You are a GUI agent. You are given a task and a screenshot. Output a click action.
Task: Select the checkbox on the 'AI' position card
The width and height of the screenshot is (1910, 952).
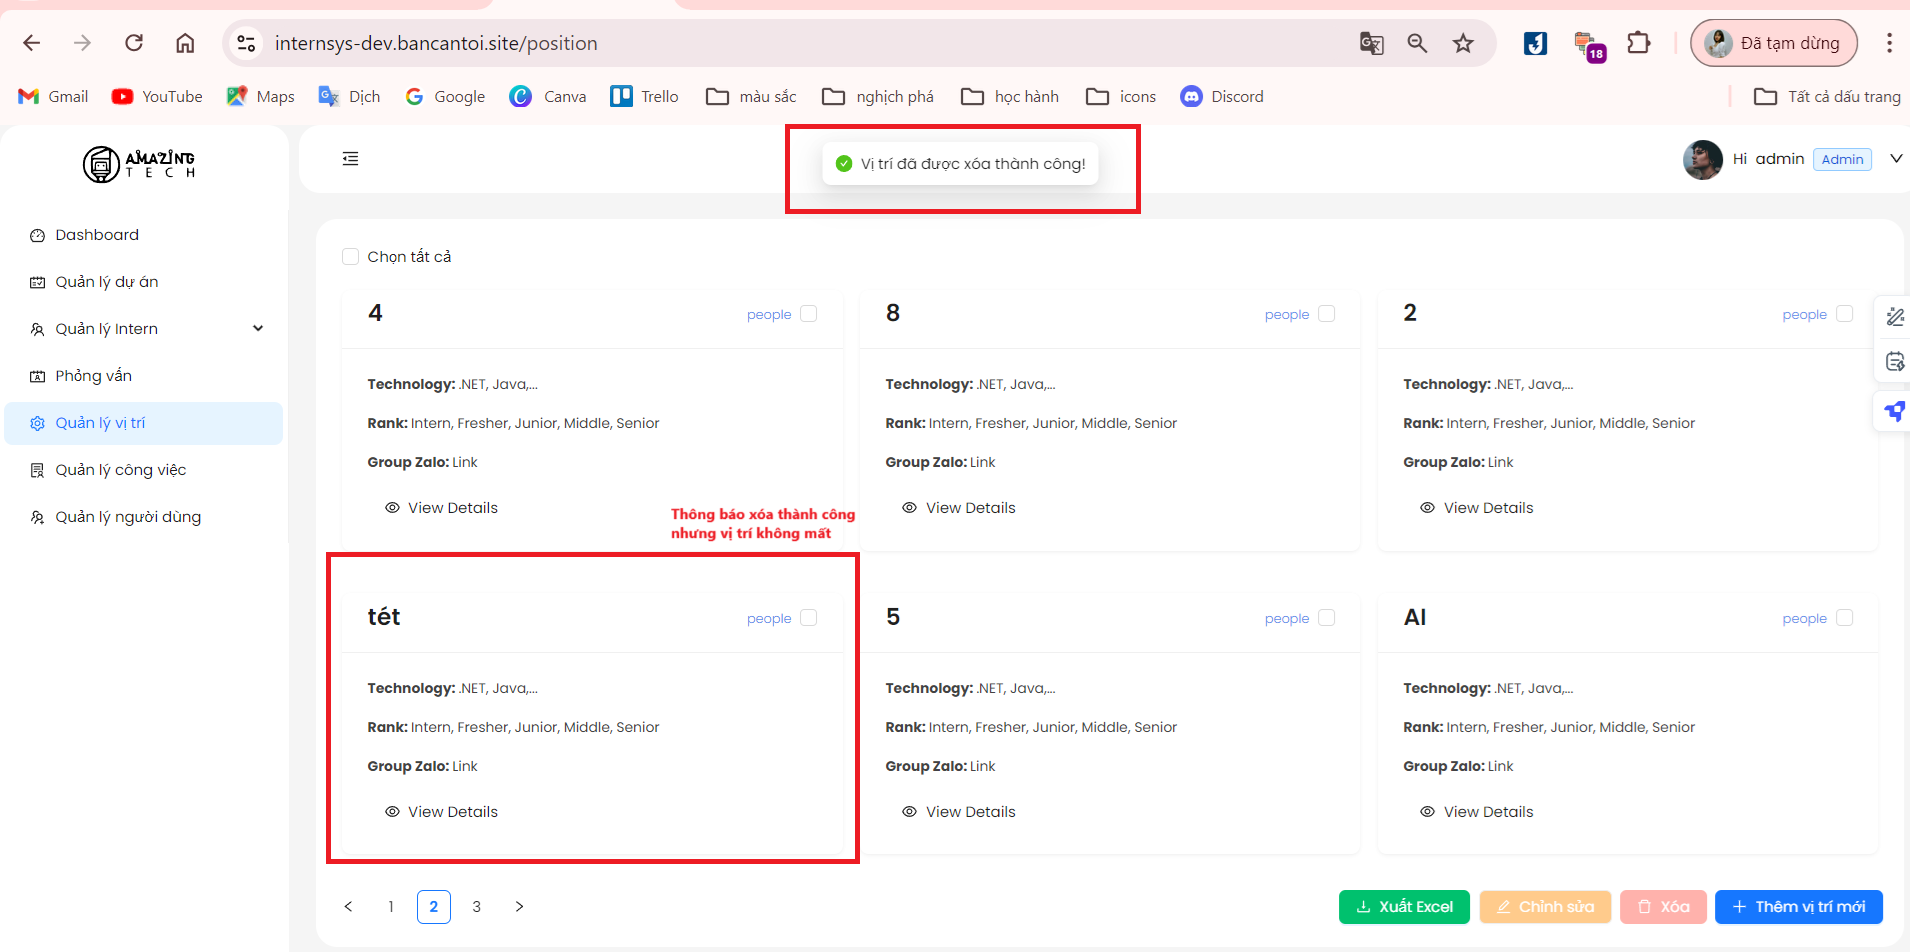click(x=1844, y=618)
